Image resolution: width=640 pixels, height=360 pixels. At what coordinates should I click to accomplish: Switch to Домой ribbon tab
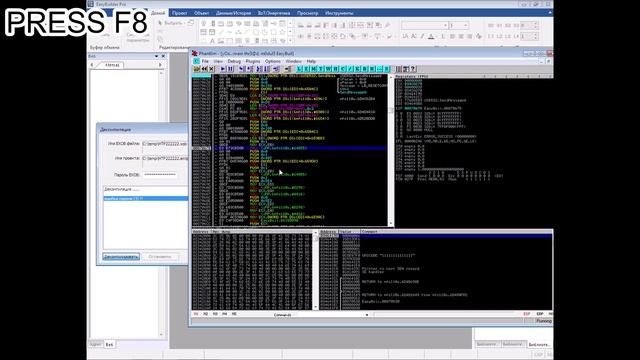coord(158,13)
